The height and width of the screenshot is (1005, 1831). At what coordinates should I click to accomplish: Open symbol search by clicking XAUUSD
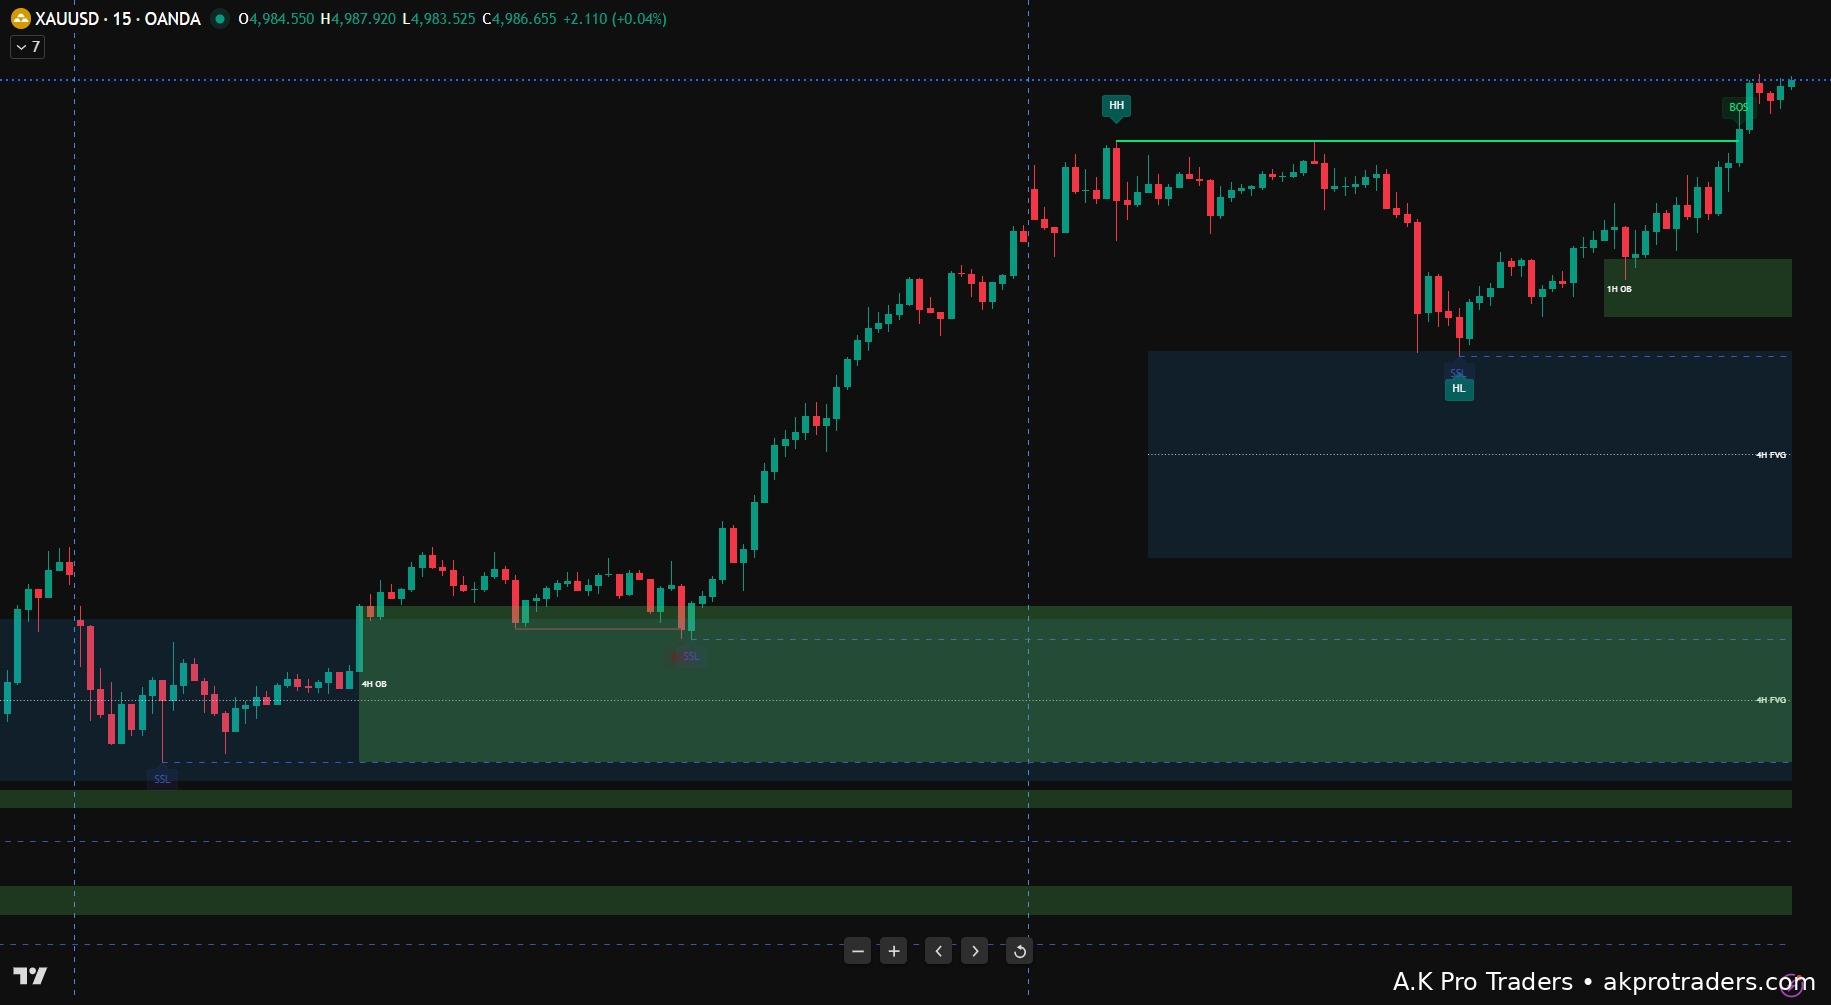point(68,17)
